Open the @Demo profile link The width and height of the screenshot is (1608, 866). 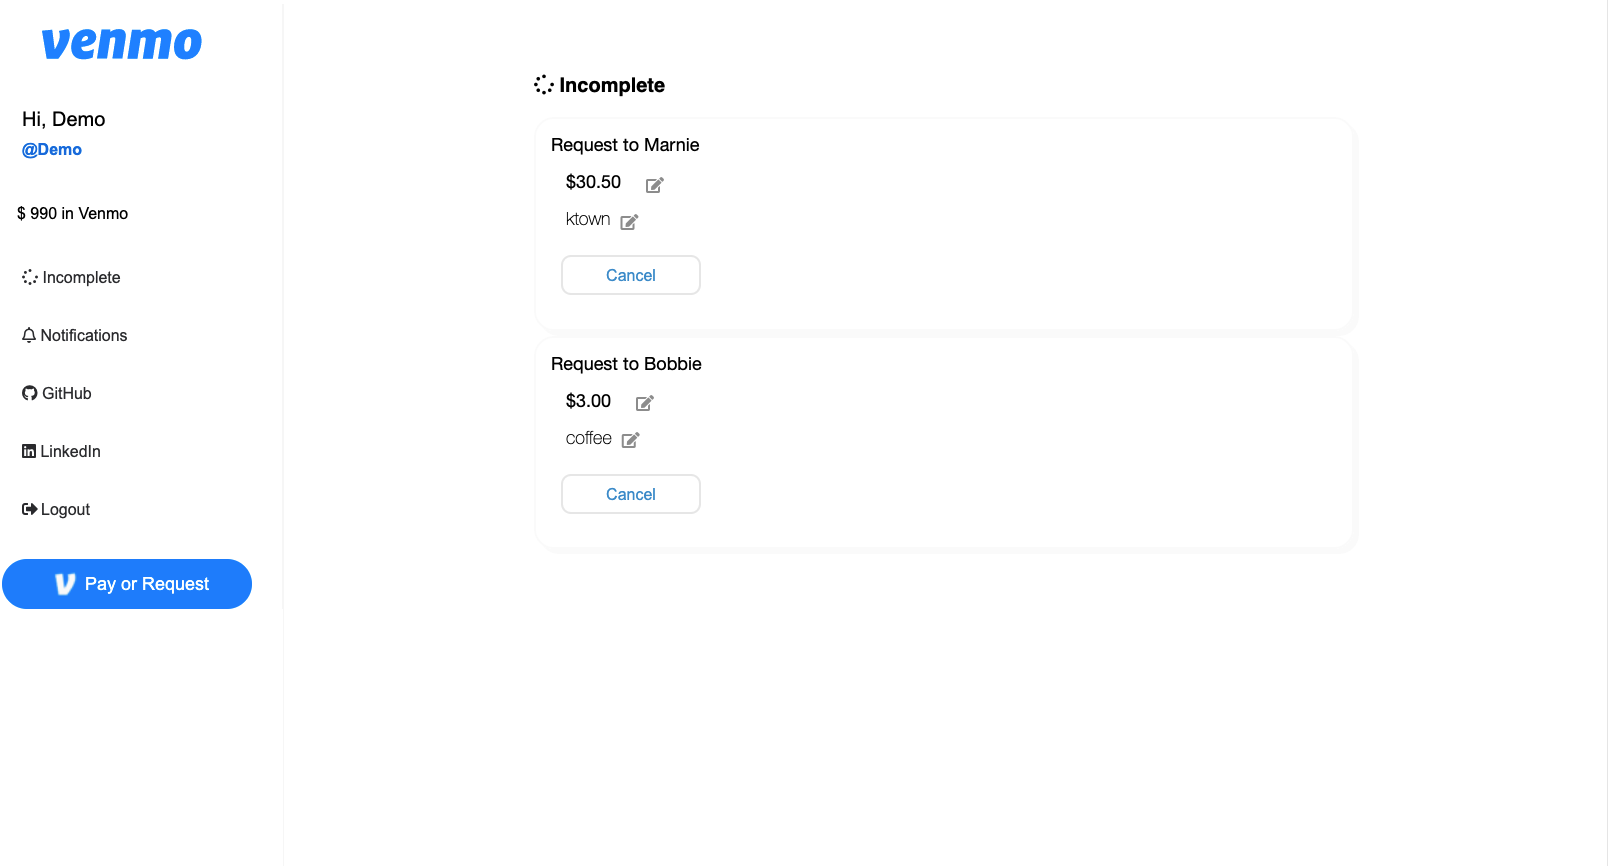pos(51,149)
